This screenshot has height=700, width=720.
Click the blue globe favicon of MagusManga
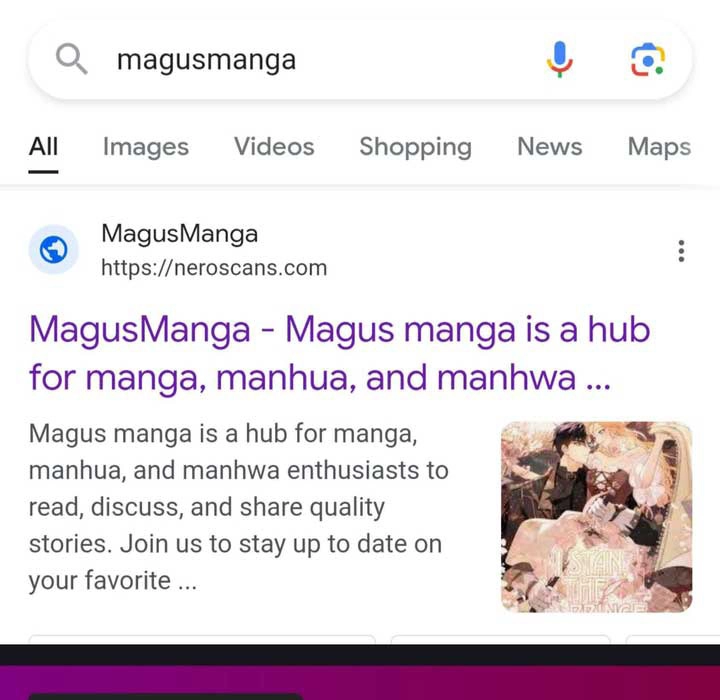point(54,250)
